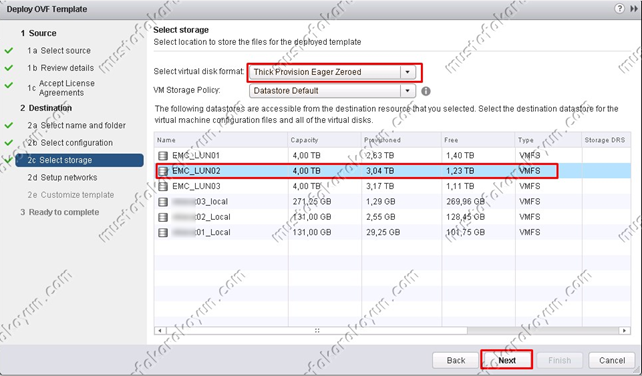Go to step 1a Select source
This screenshot has height=376, width=642.
click(x=59, y=51)
